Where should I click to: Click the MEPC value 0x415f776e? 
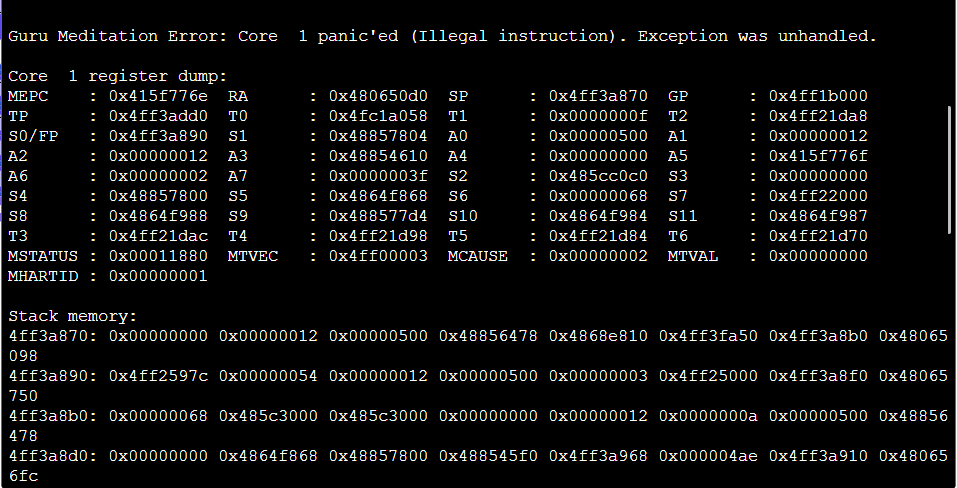pos(159,96)
